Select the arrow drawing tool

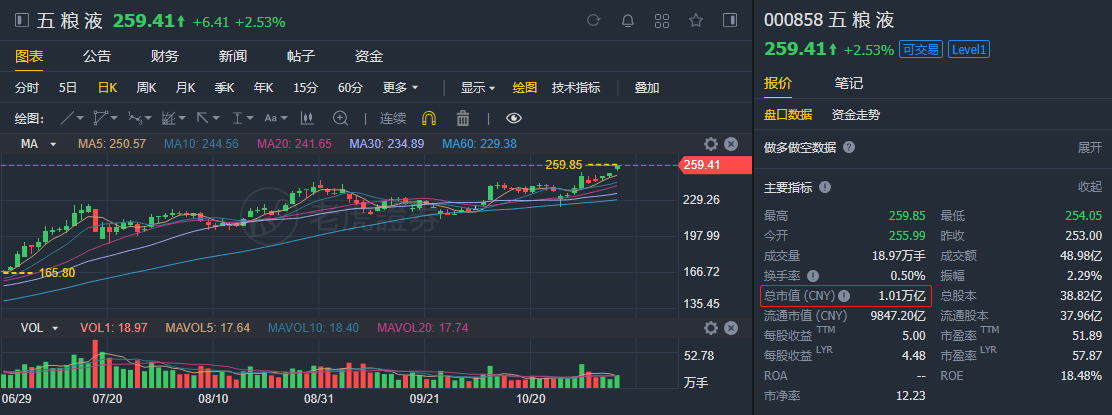tap(202, 118)
